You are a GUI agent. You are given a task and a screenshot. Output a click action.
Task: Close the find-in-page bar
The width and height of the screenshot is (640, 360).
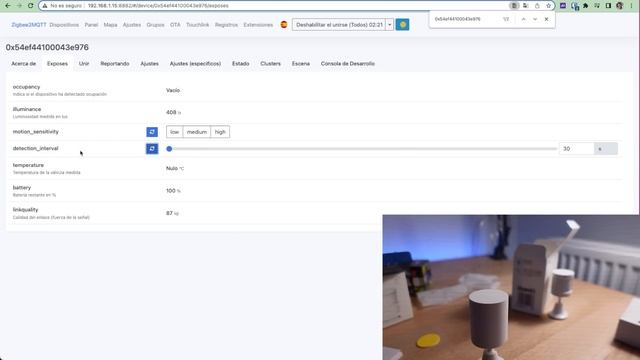coord(547,19)
